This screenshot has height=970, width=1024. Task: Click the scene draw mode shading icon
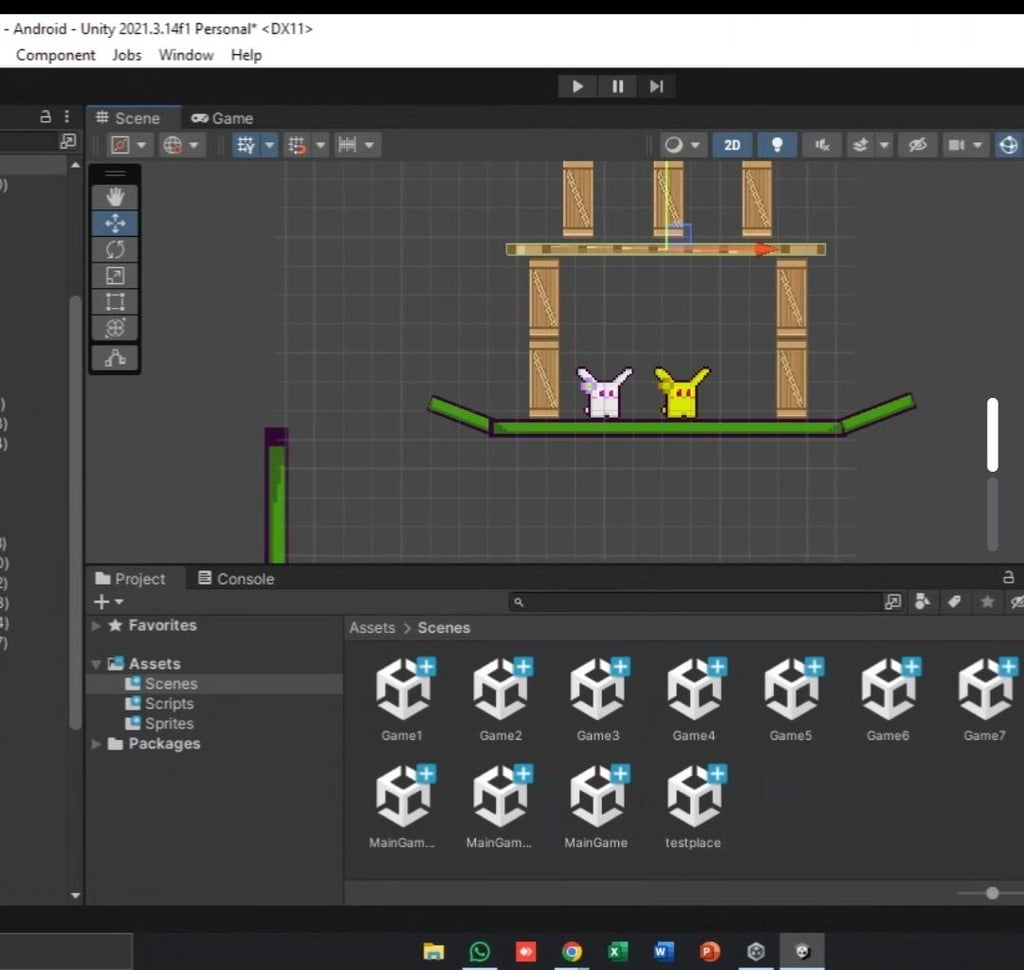coord(673,145)
